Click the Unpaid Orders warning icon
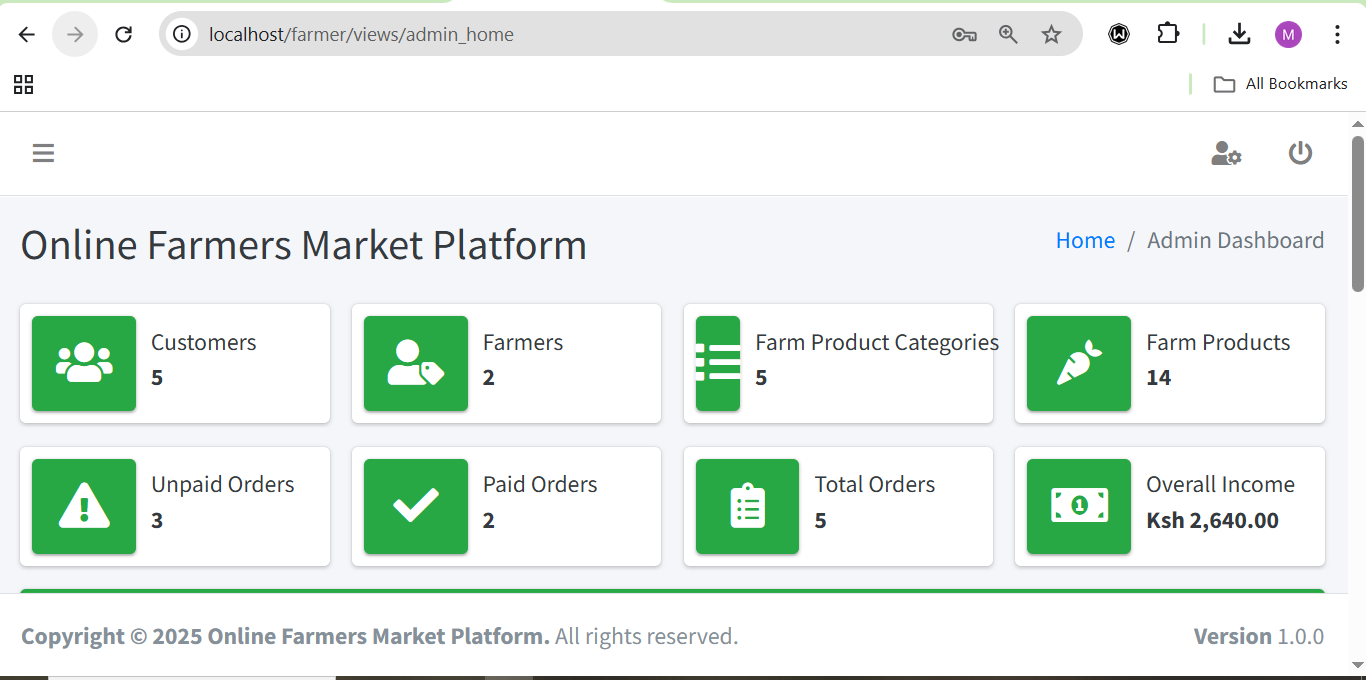Image resolution: width=1366 pixels, height=680 pixels. [83, 506]
